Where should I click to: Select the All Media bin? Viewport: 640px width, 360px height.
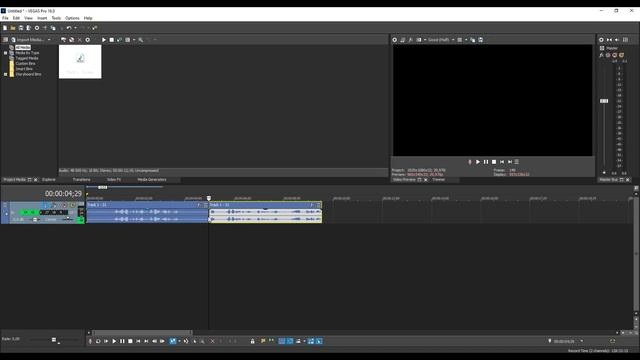[x=23, y=48]
